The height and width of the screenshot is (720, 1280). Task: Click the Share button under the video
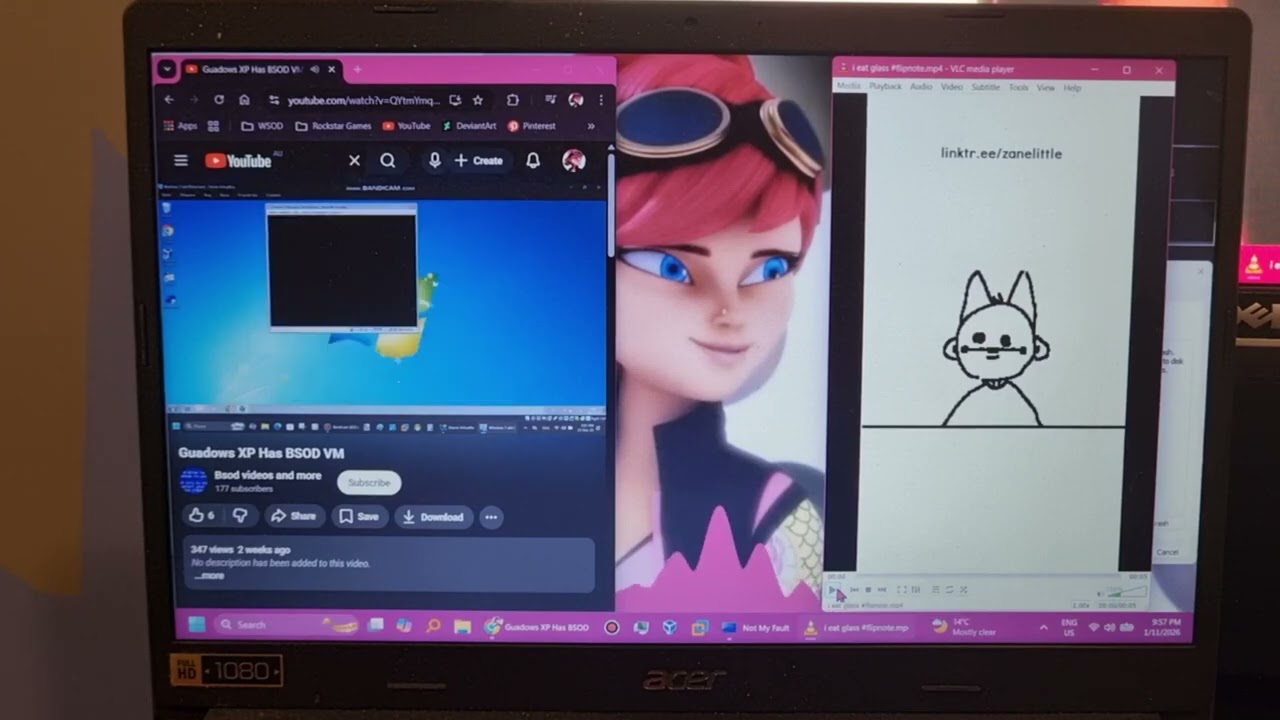293,516
